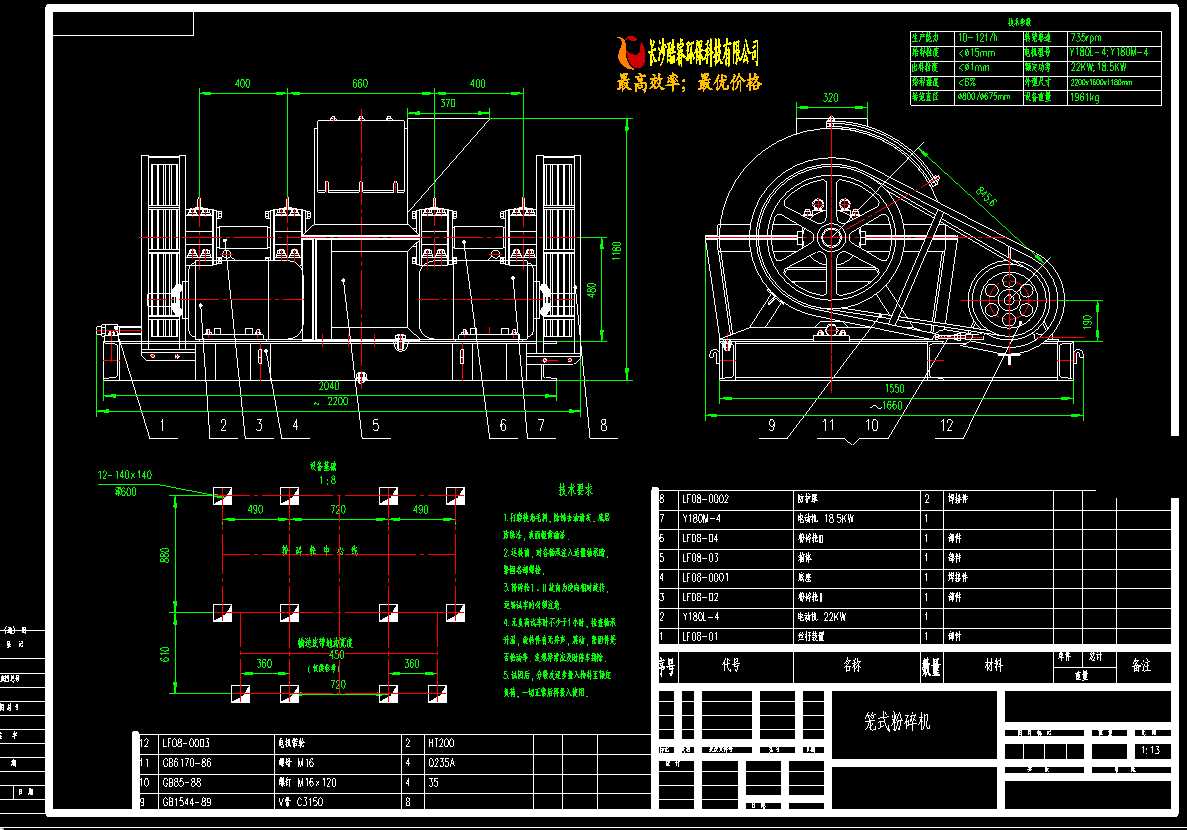Click balloon number '12' under side view

click(947, 426)
